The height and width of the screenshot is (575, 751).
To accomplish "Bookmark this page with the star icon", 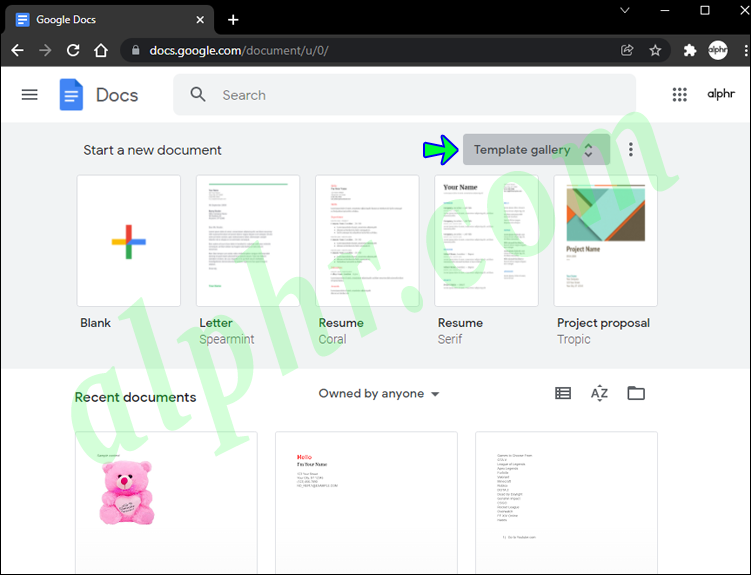I will (x=655, y=50).
